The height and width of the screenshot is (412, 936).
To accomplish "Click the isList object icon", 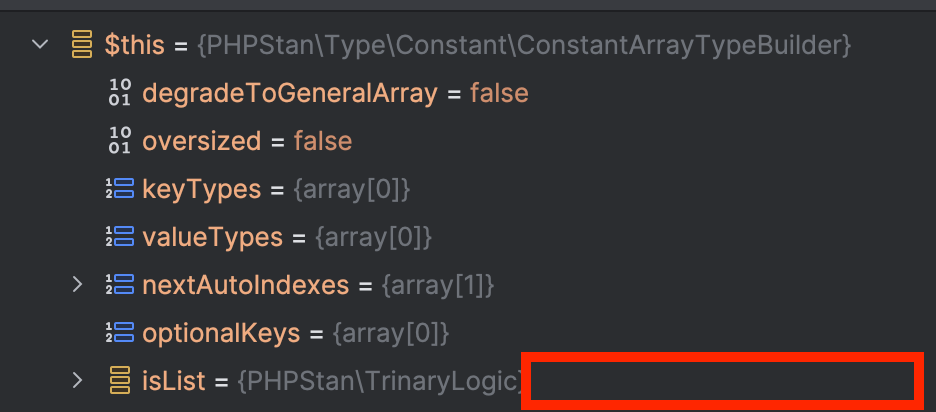I will tap(120, 380).
